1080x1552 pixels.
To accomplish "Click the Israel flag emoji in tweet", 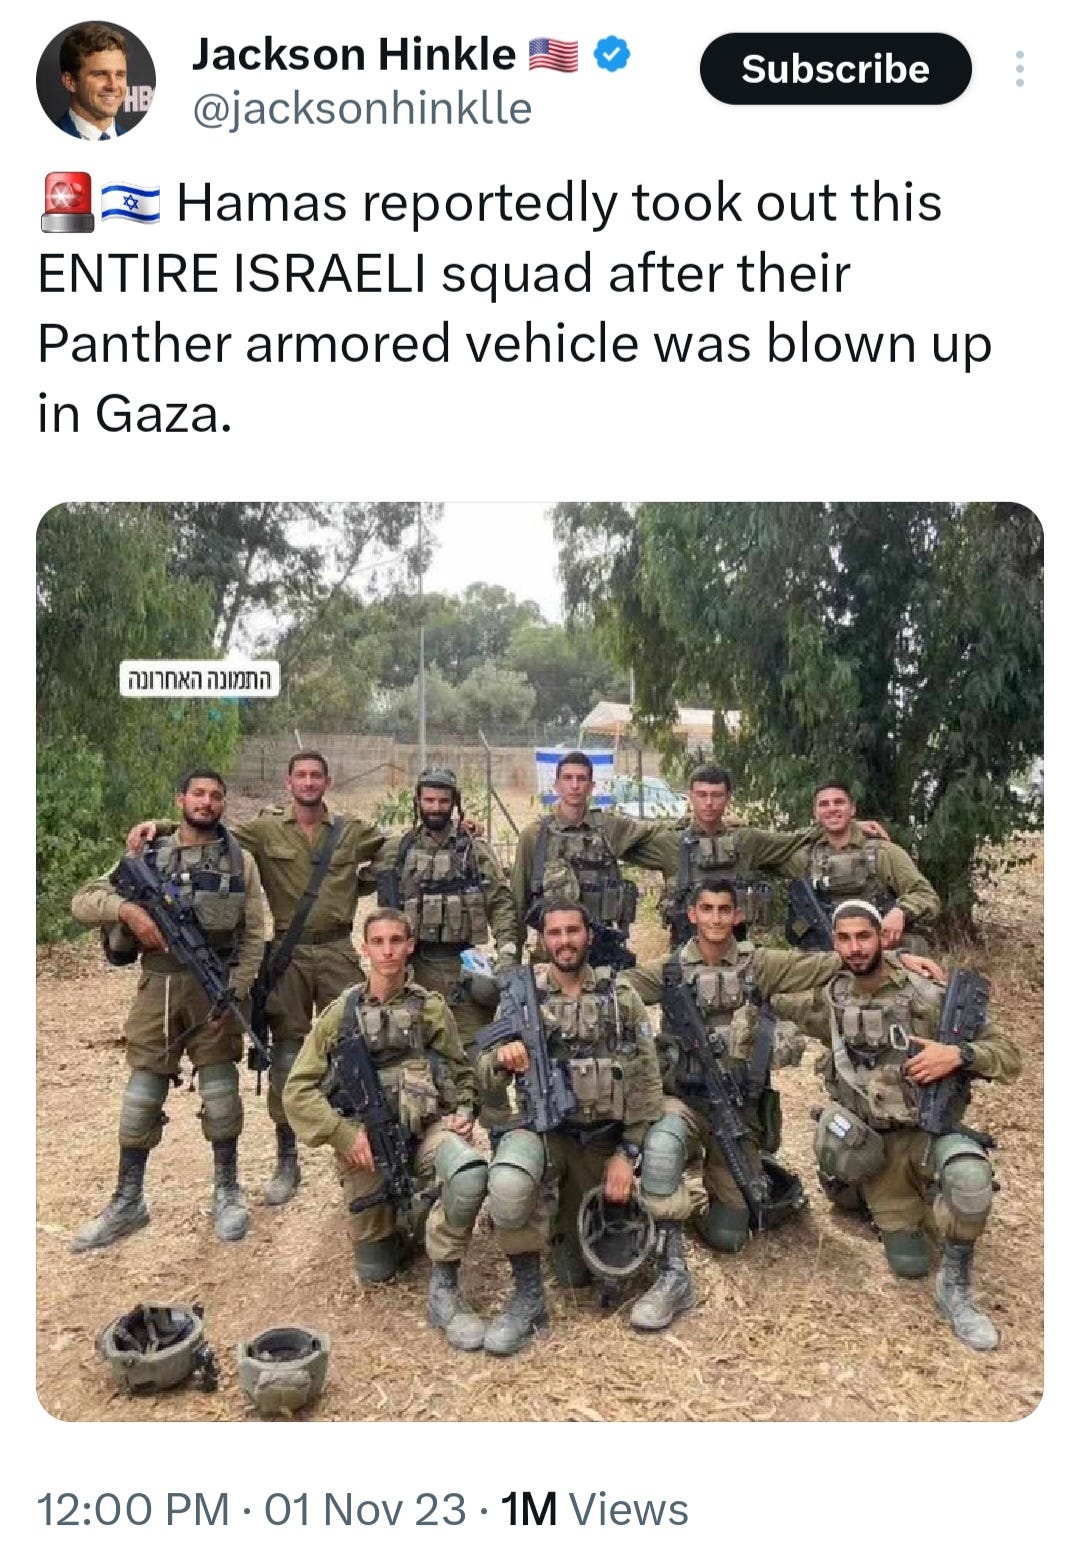I will tap(130, 204).
